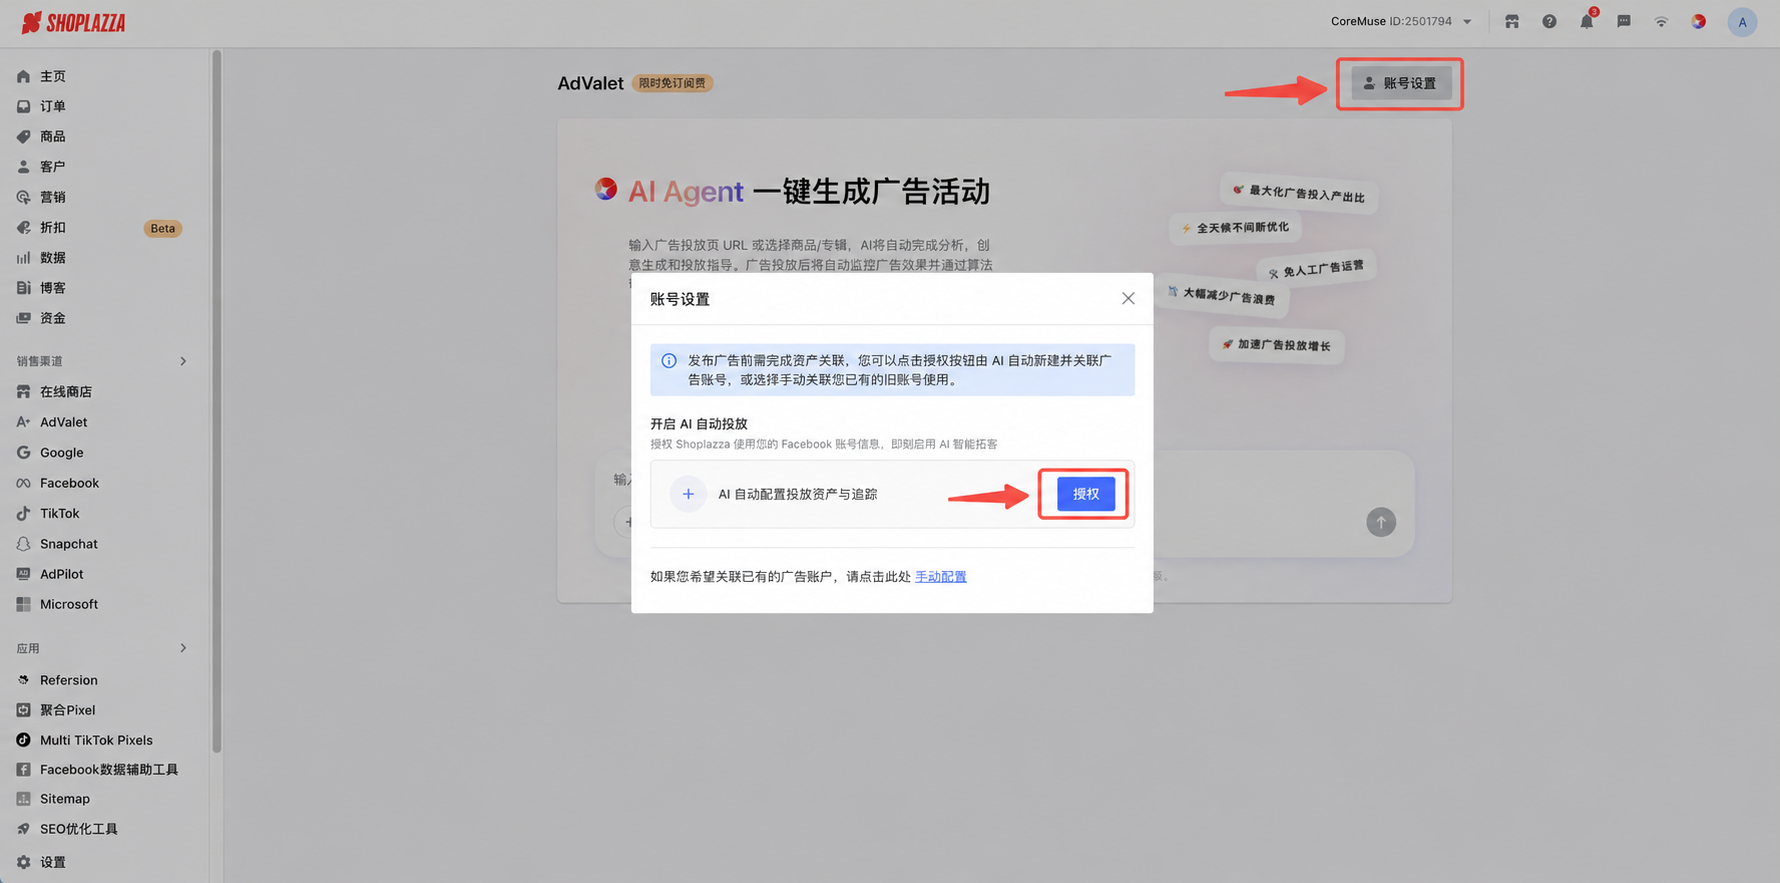Screen dimensions: 1780x883
Task: Open the chat messages icon
Action: click(x=1624, y=21)
